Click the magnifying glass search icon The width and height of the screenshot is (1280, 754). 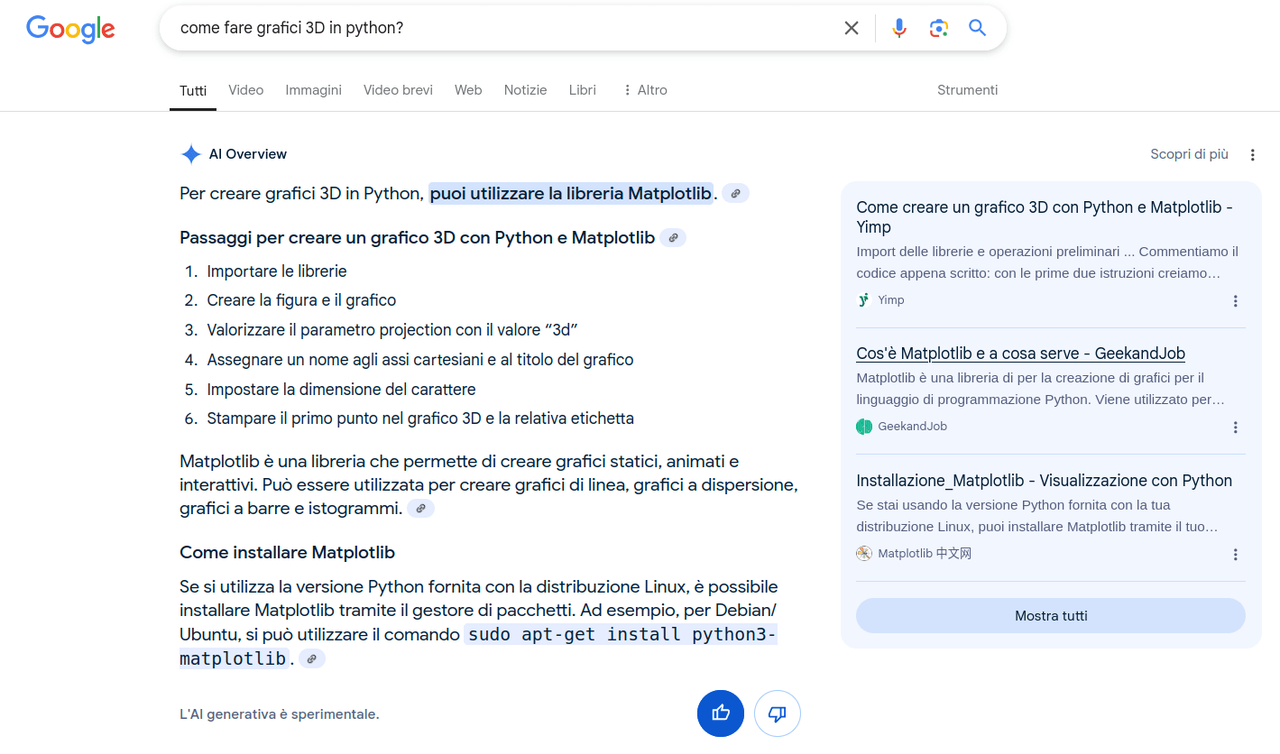(x=977, y=28)
